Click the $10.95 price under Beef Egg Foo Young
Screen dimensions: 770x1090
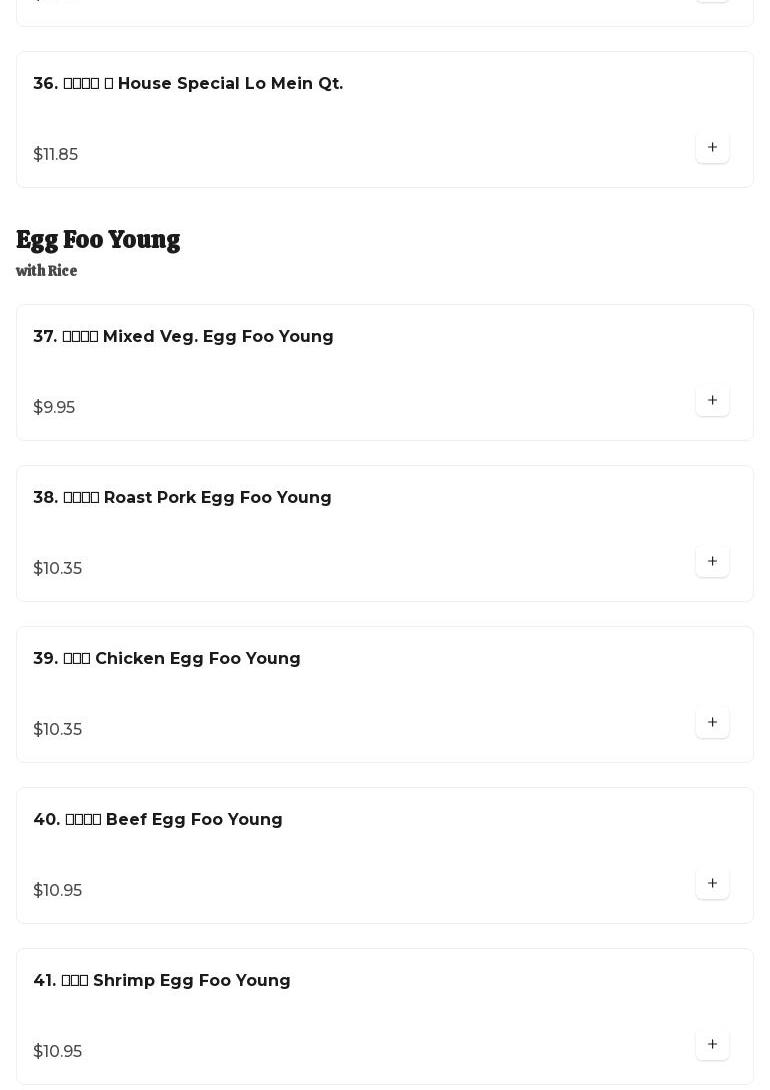point(57,890)
